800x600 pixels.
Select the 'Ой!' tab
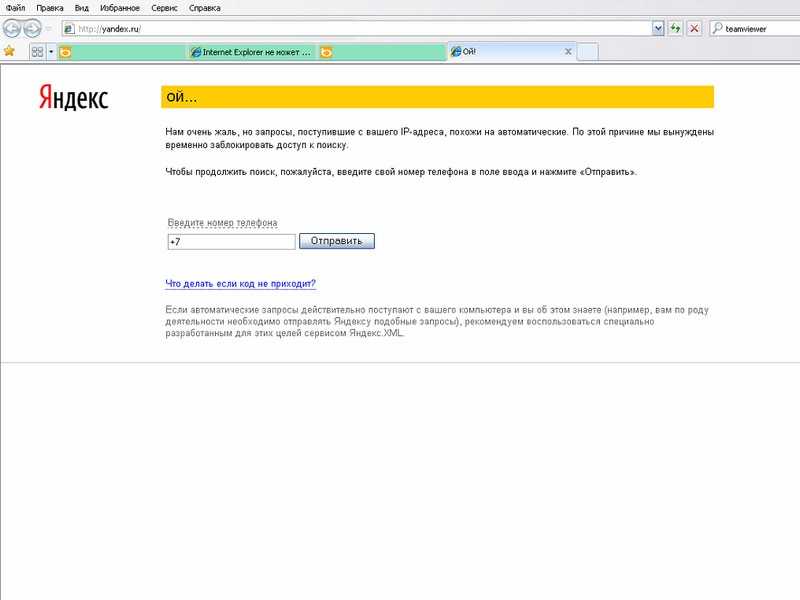pos(512,52)
